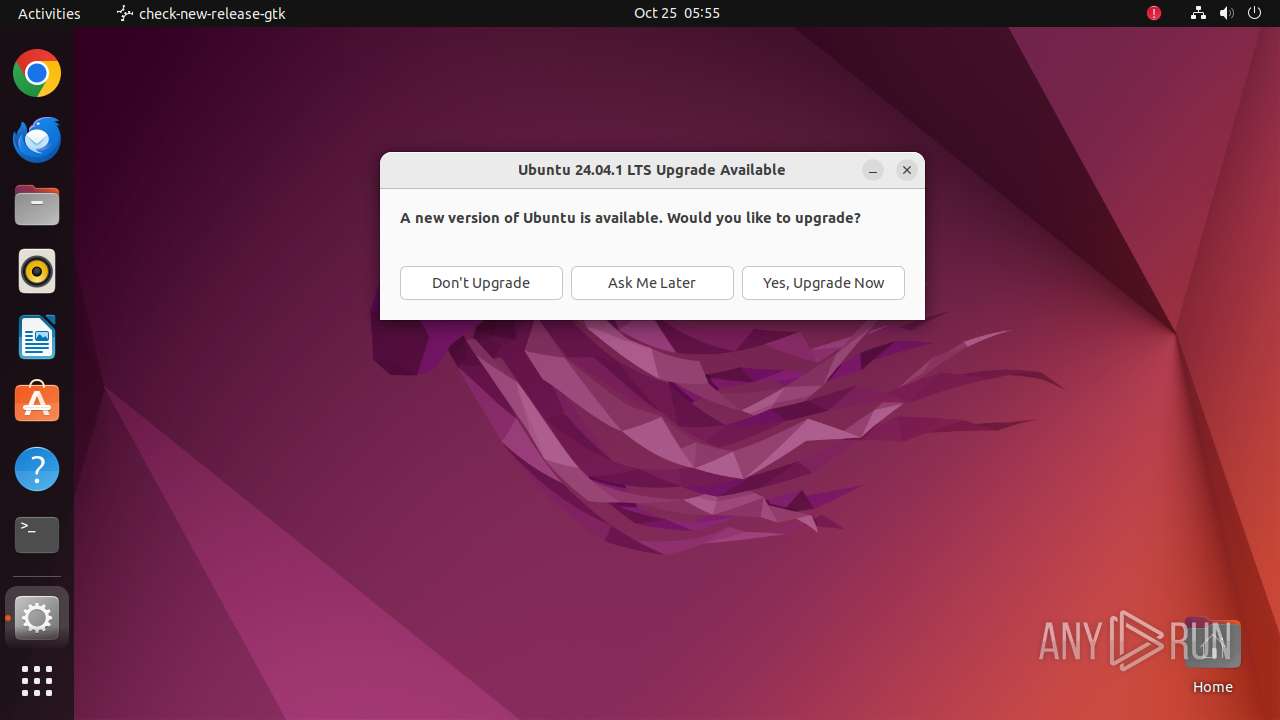This screenshot has width=1280, height=720.
Task: Launch Terminal from the dock
Action: 37,535
